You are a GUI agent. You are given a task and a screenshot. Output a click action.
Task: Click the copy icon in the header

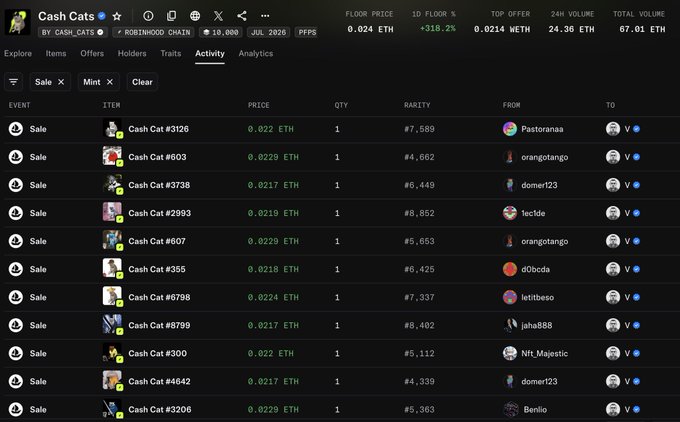tap(172, 16)
